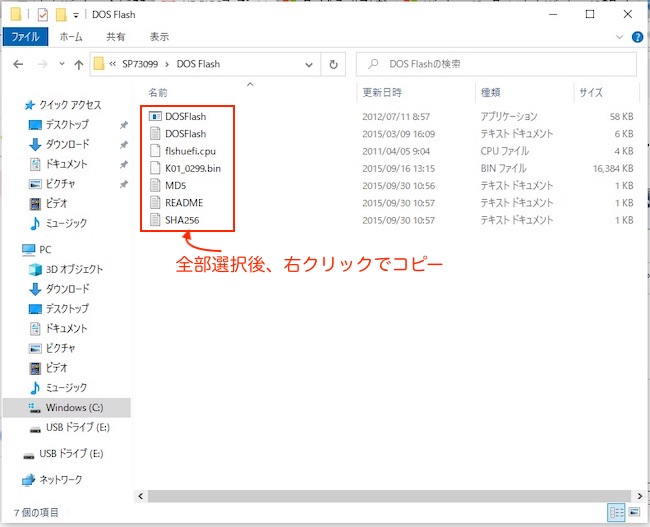Open ビデオ under Quick Access
Image resolution: width=650 pixels, height=527 pixels.
click(56, 204)
